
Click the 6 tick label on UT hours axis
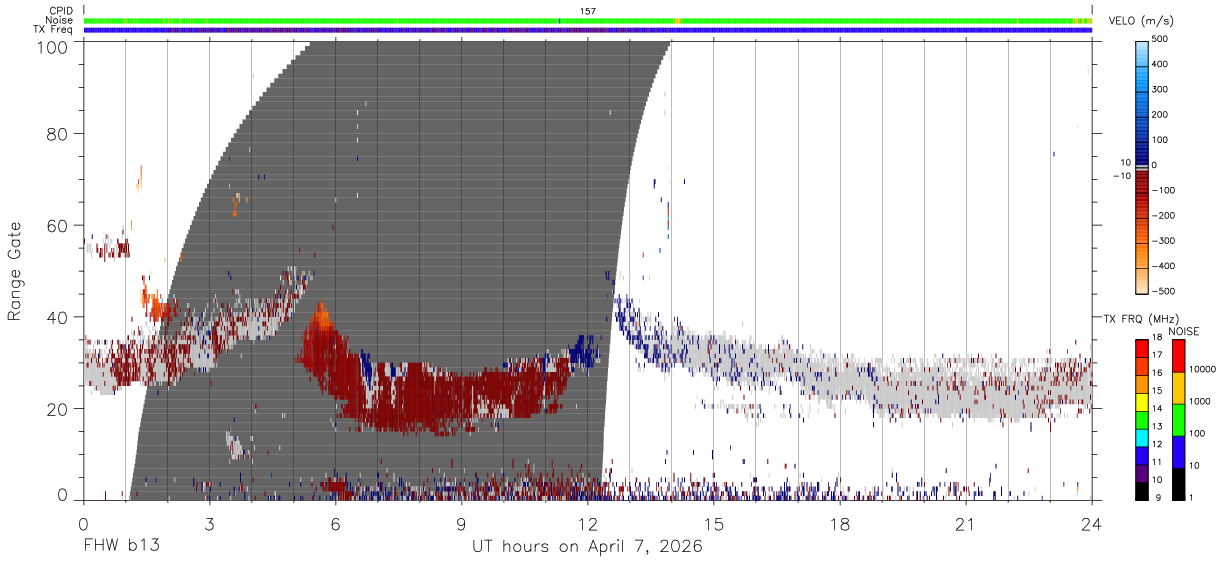tap(336, 524)
